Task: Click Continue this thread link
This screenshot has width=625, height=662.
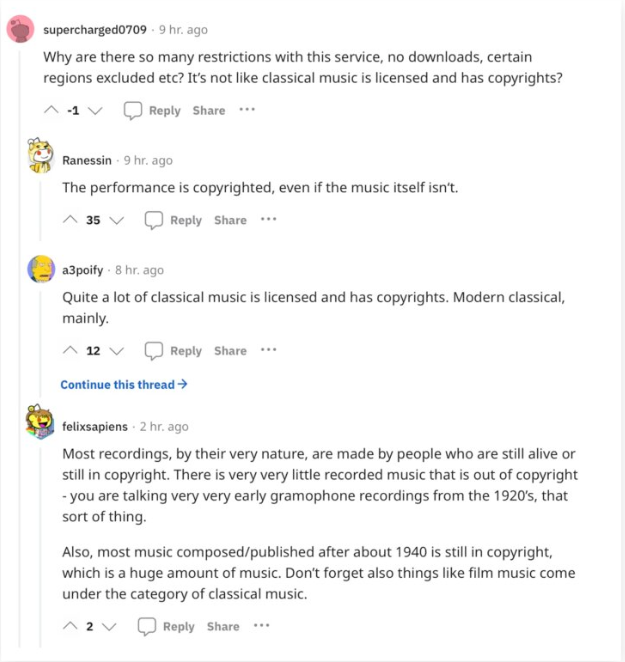Action: [x=124, y=384]
